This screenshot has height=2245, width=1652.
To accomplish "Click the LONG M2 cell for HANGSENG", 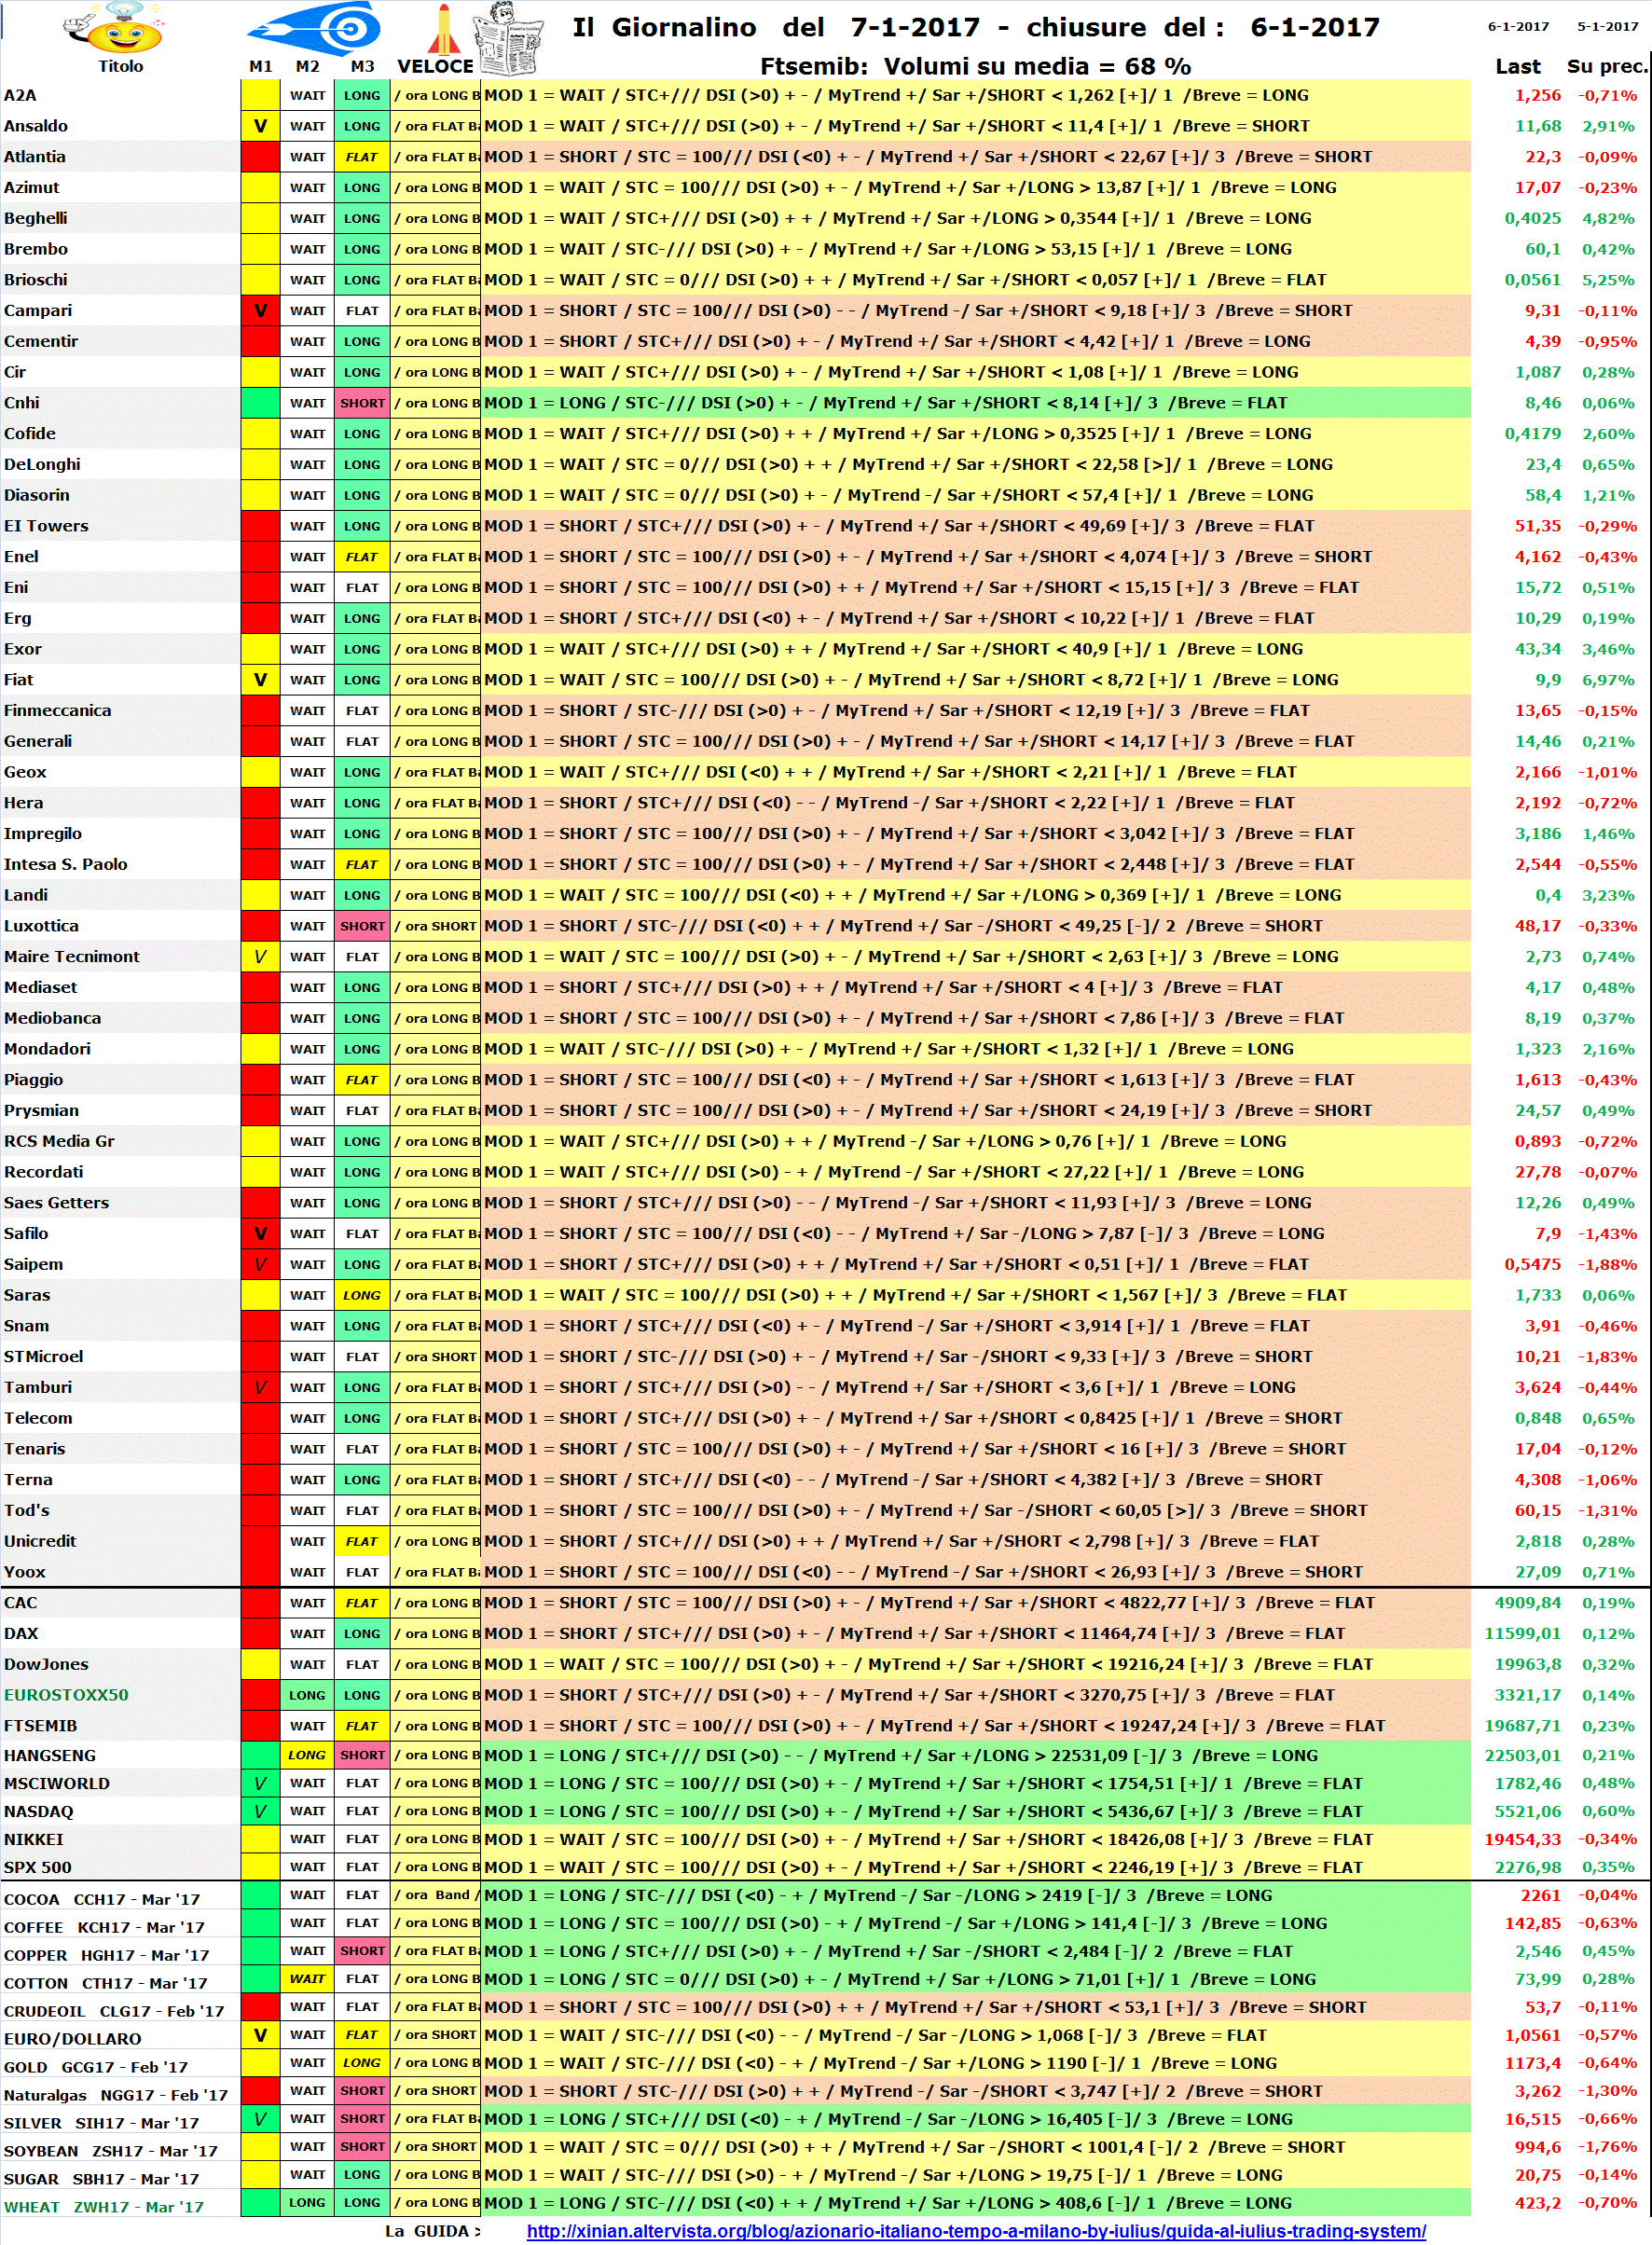I will tap(307, 1755).
